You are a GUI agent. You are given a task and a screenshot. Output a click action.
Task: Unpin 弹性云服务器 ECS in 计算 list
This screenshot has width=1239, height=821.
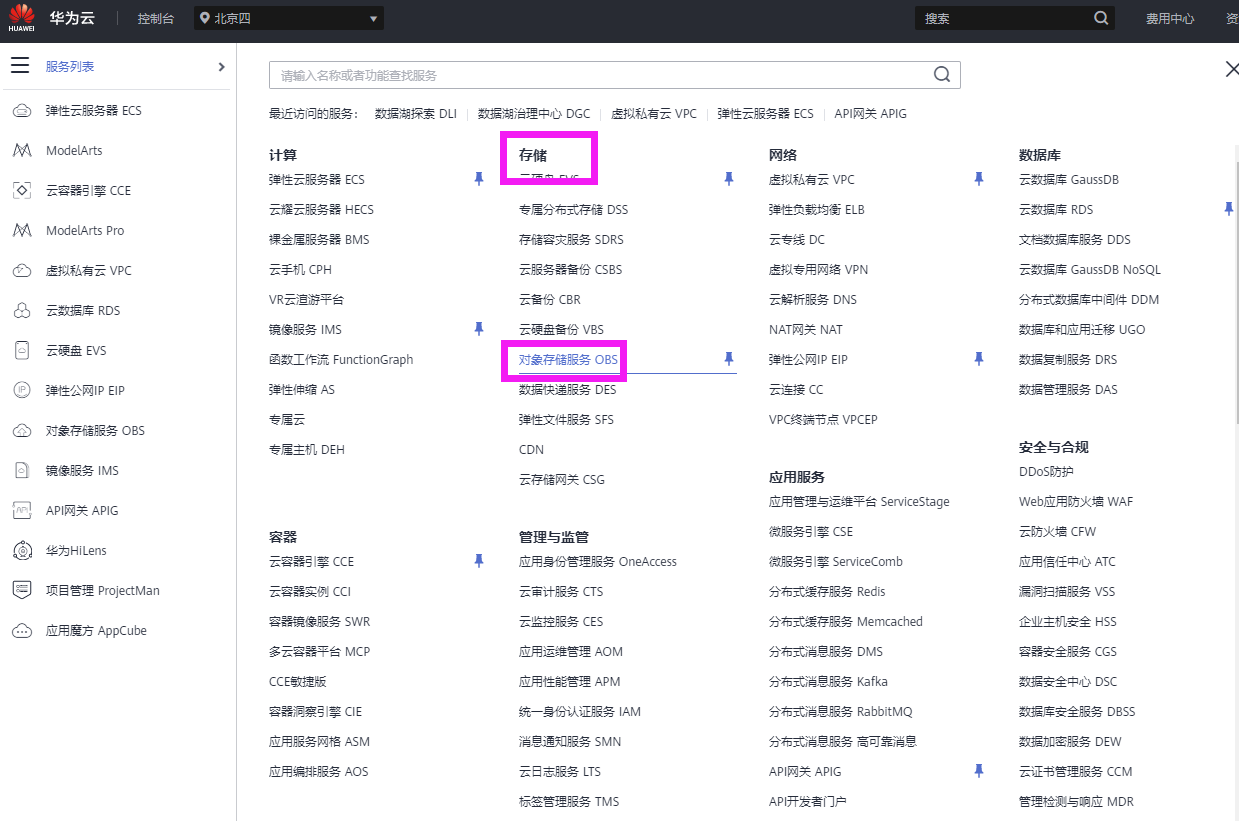point(479,179)
